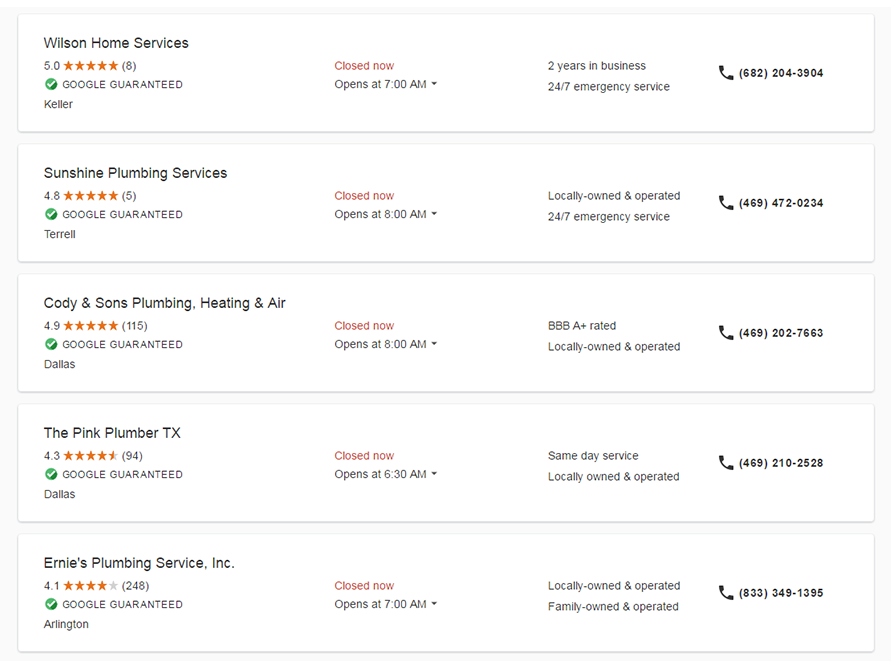Screen dimensions: 891x661
Task: Click the 'Keller' location text
Action: click(58, 105)
